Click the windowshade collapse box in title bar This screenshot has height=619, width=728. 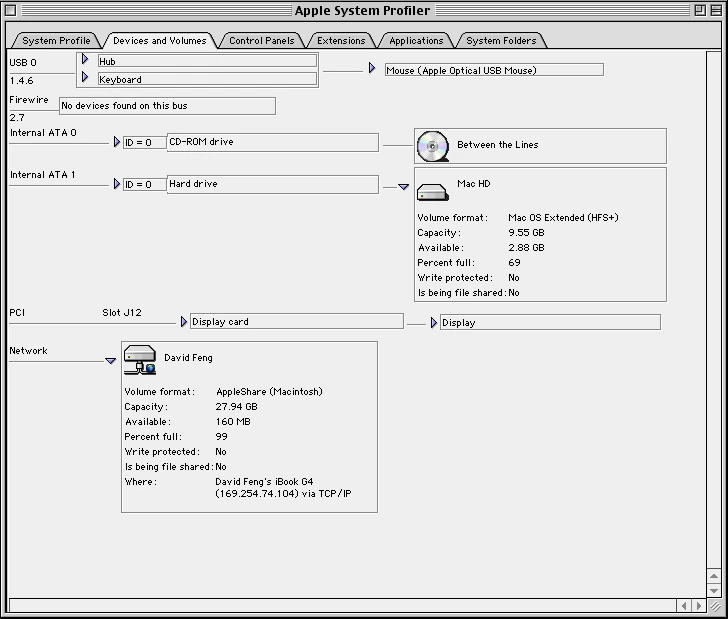(x=716, y=10)
